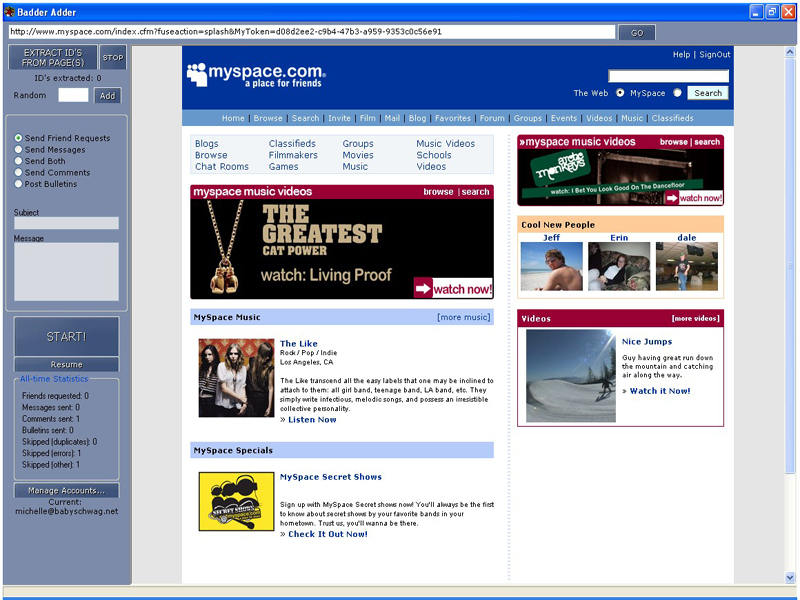The image size is (800, 600).
Task: Click the Add button next to Random
Action: point(107,95)
